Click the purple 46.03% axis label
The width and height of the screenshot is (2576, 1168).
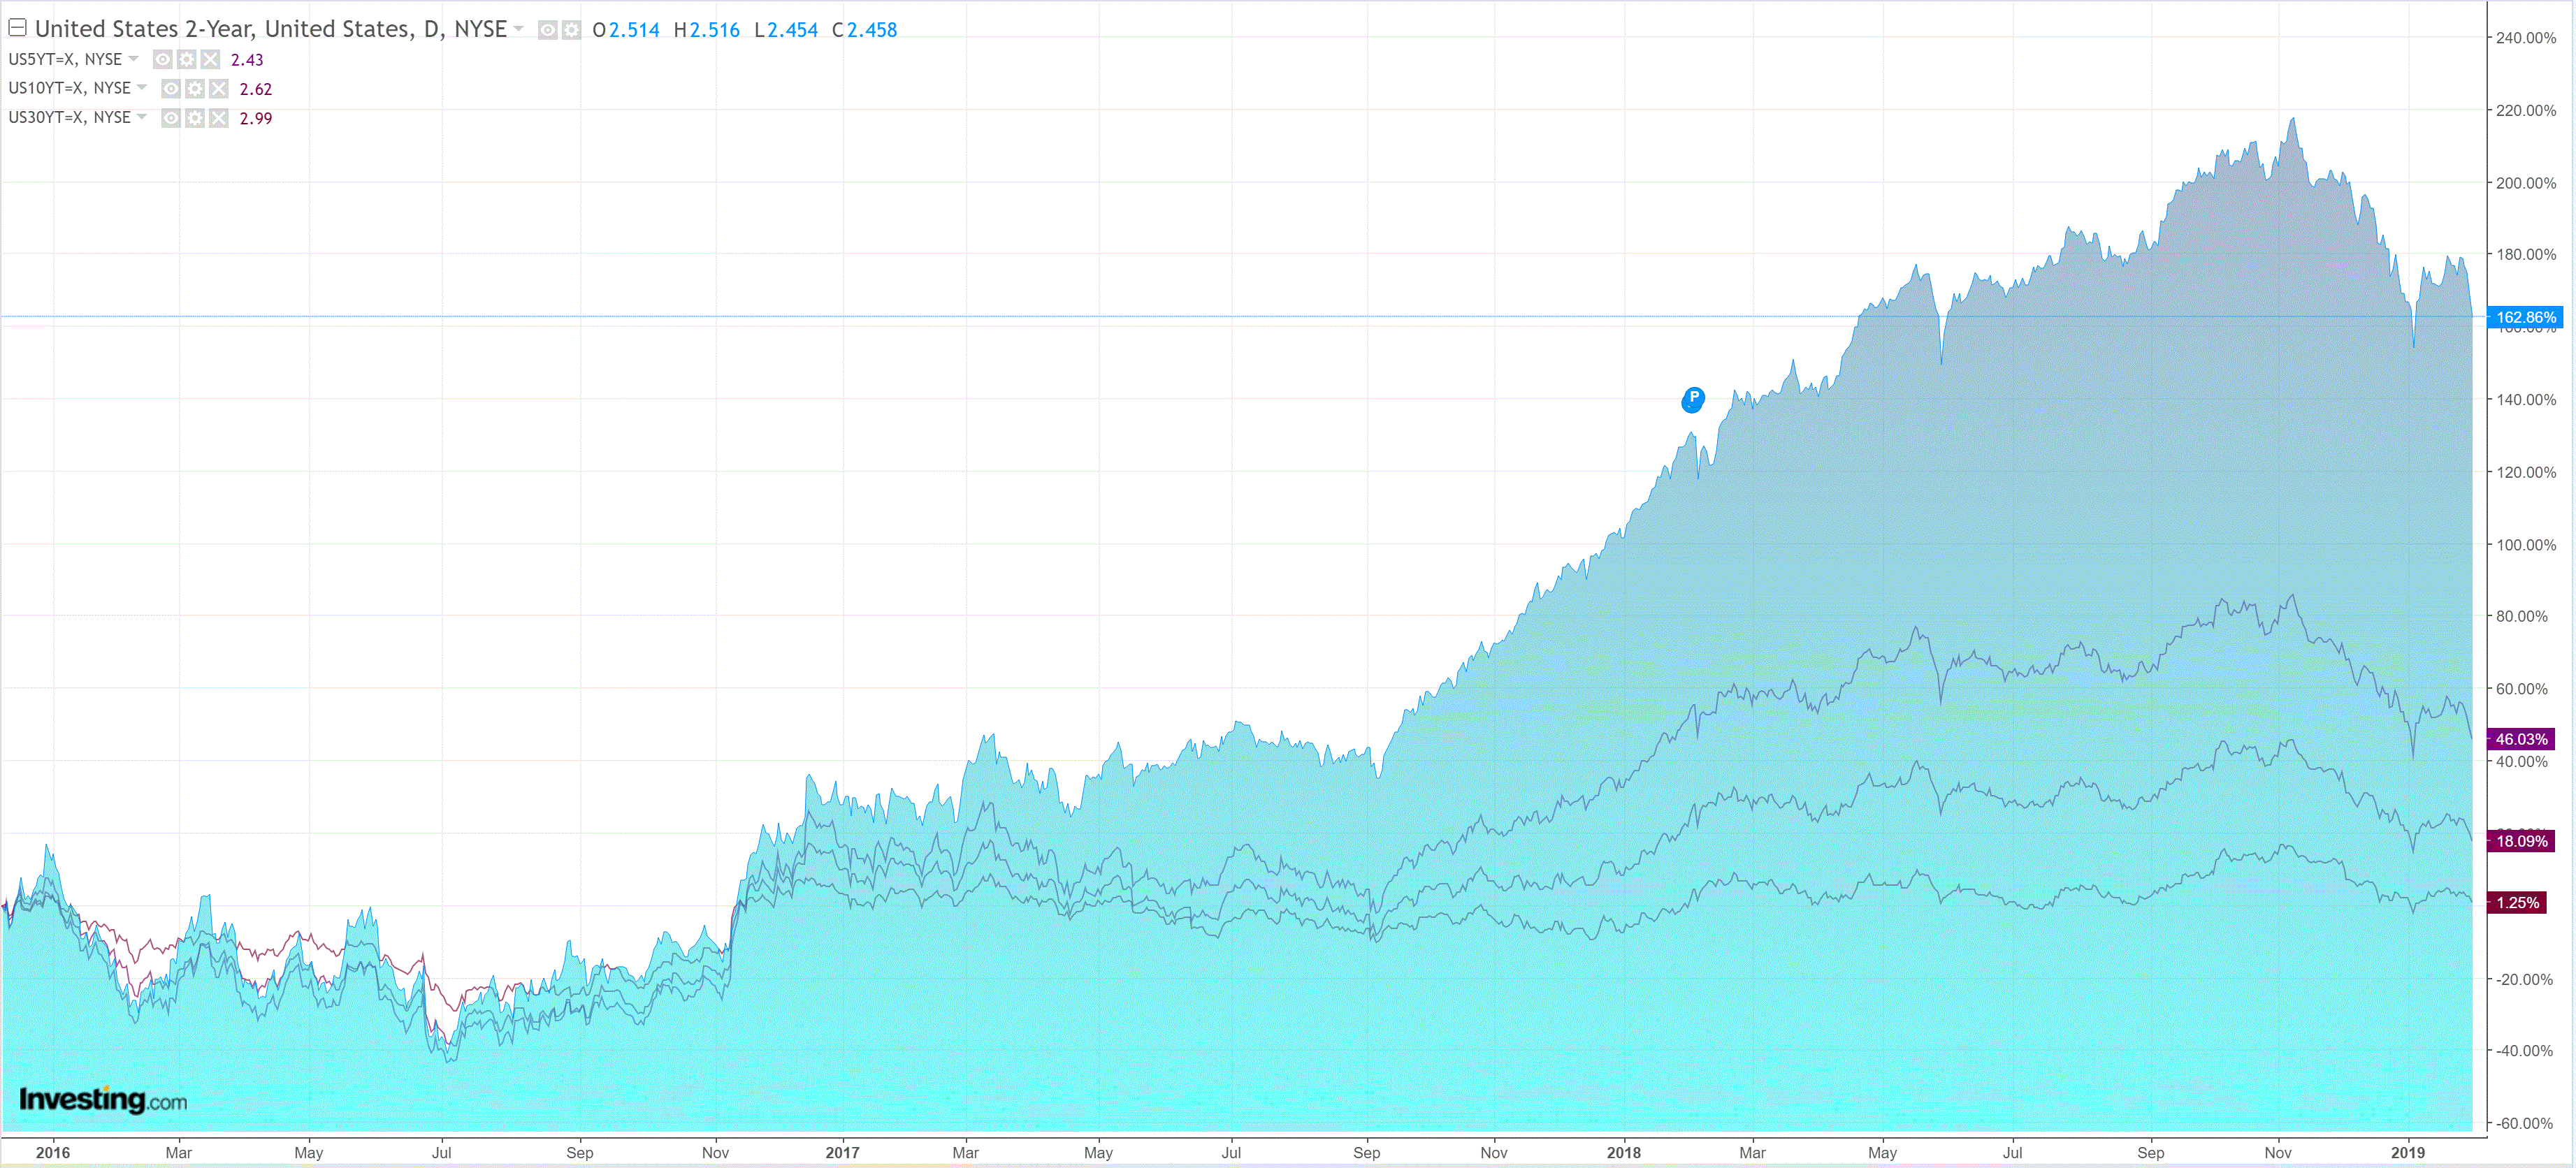coord(2520,739)
